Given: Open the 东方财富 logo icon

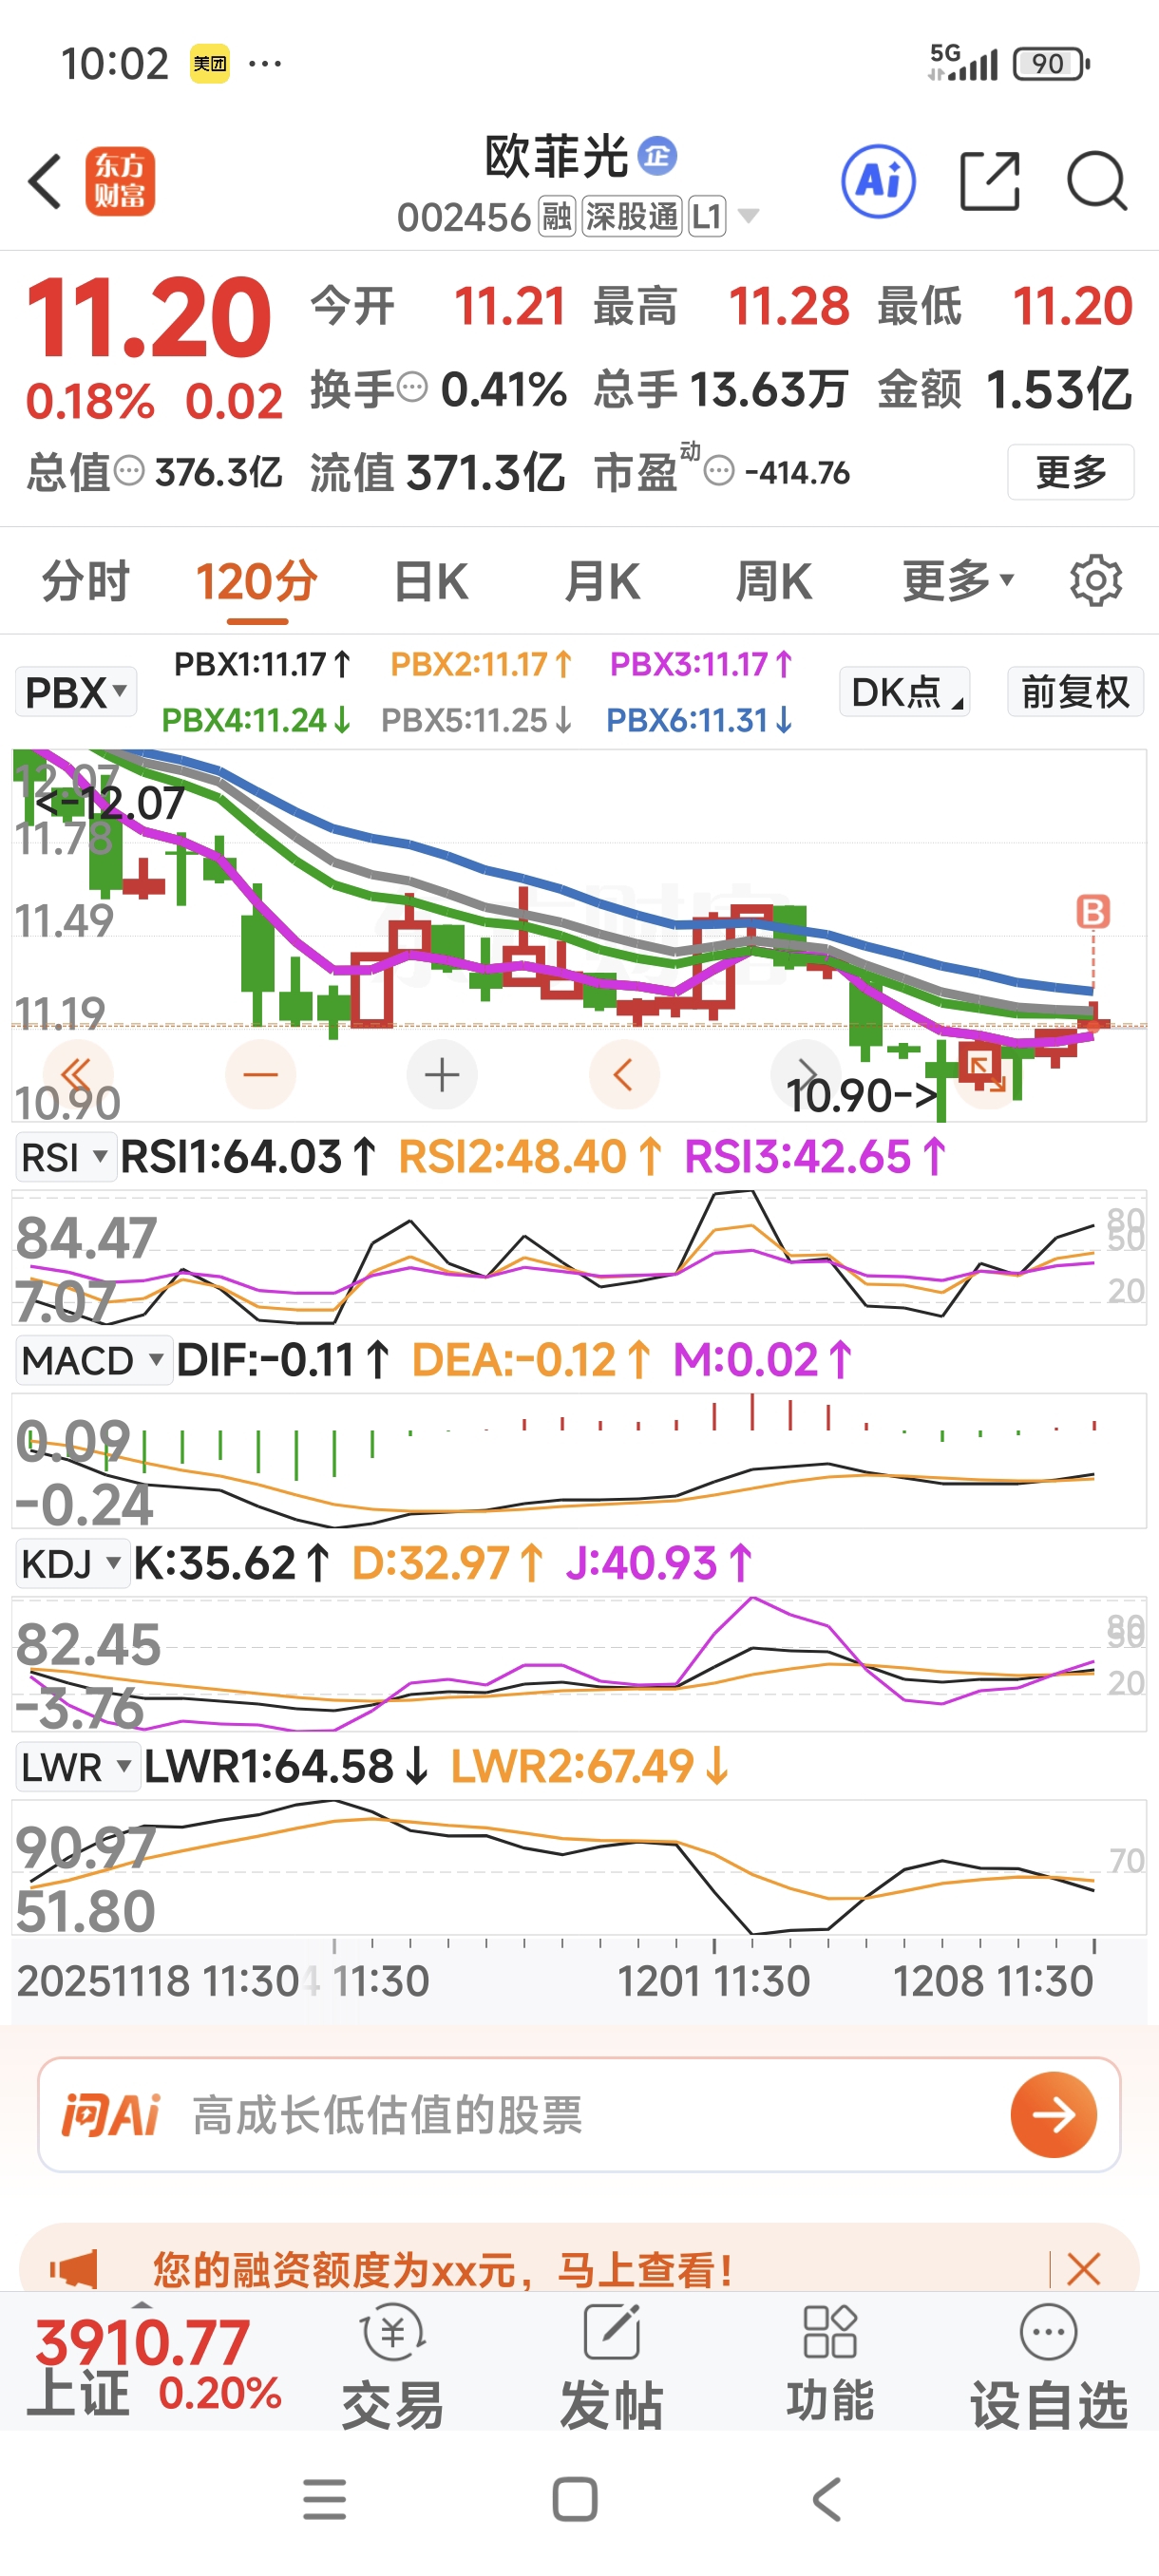Looking at the screenshot, I should click(120, 181).
